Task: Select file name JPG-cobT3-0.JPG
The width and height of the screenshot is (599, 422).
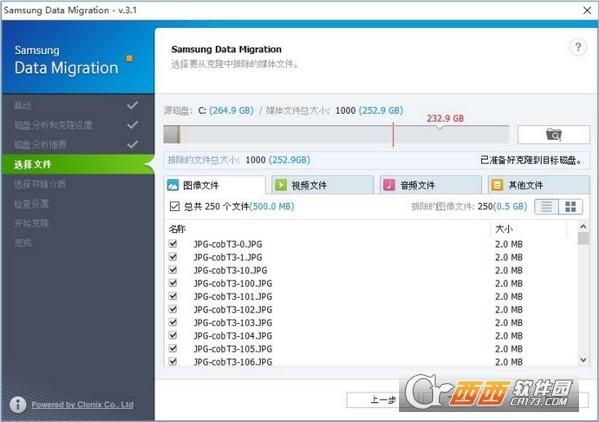Action: pos(228,244)
